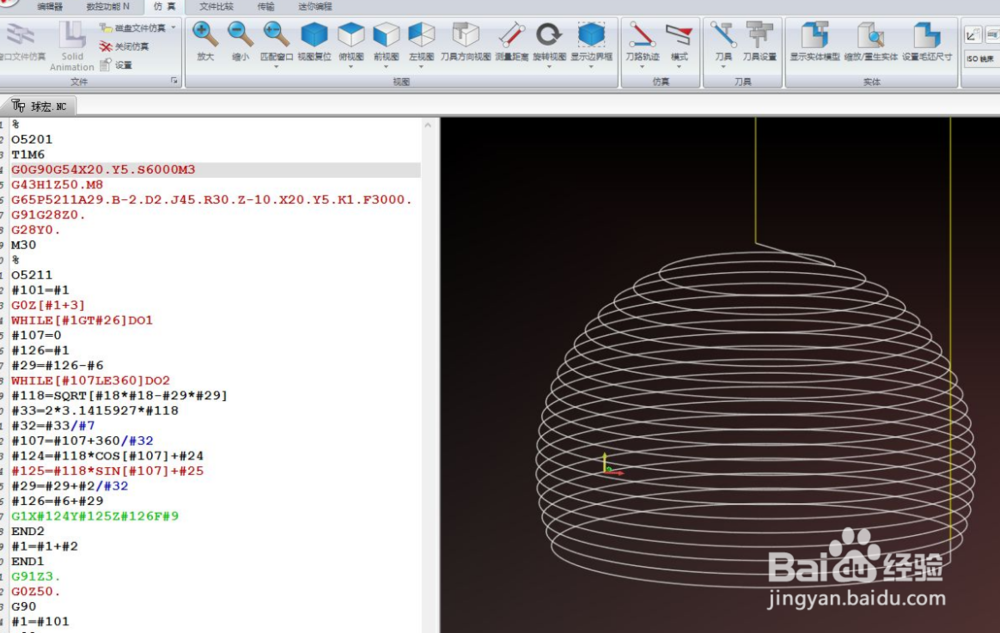Expand the 刀具 dropdown arrow
Screen dimensions: 1000x633
(x=723, y=66)
